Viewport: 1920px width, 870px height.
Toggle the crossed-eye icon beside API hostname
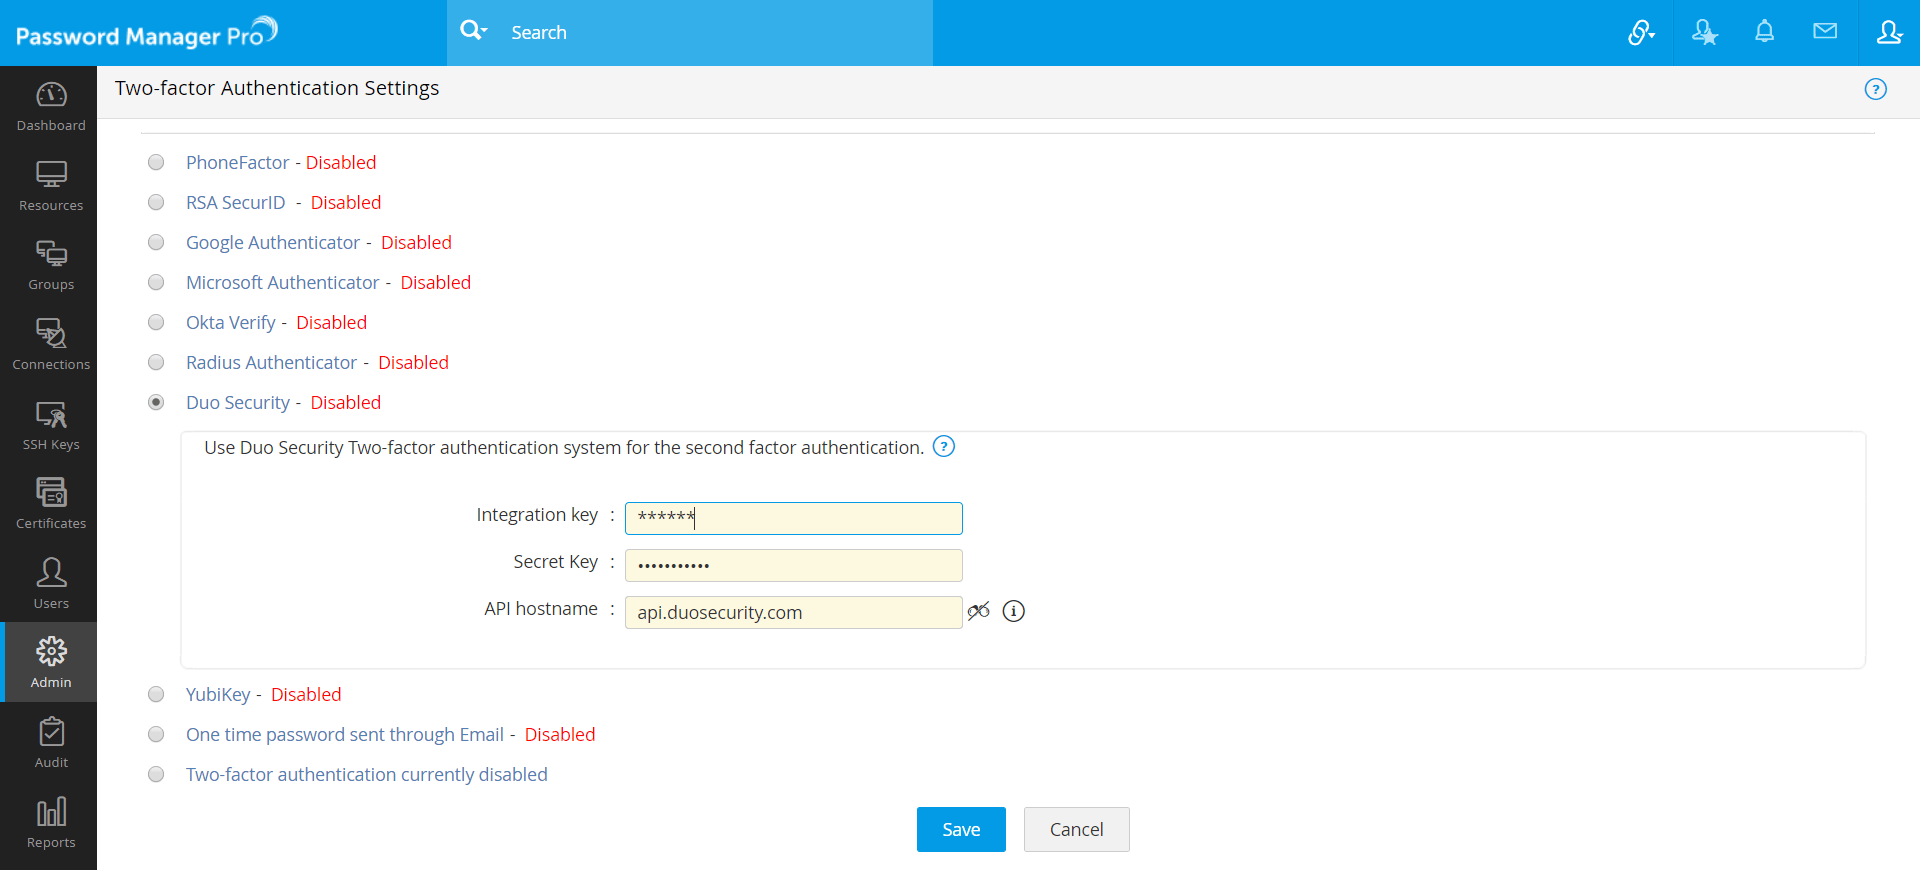[979, 611]
